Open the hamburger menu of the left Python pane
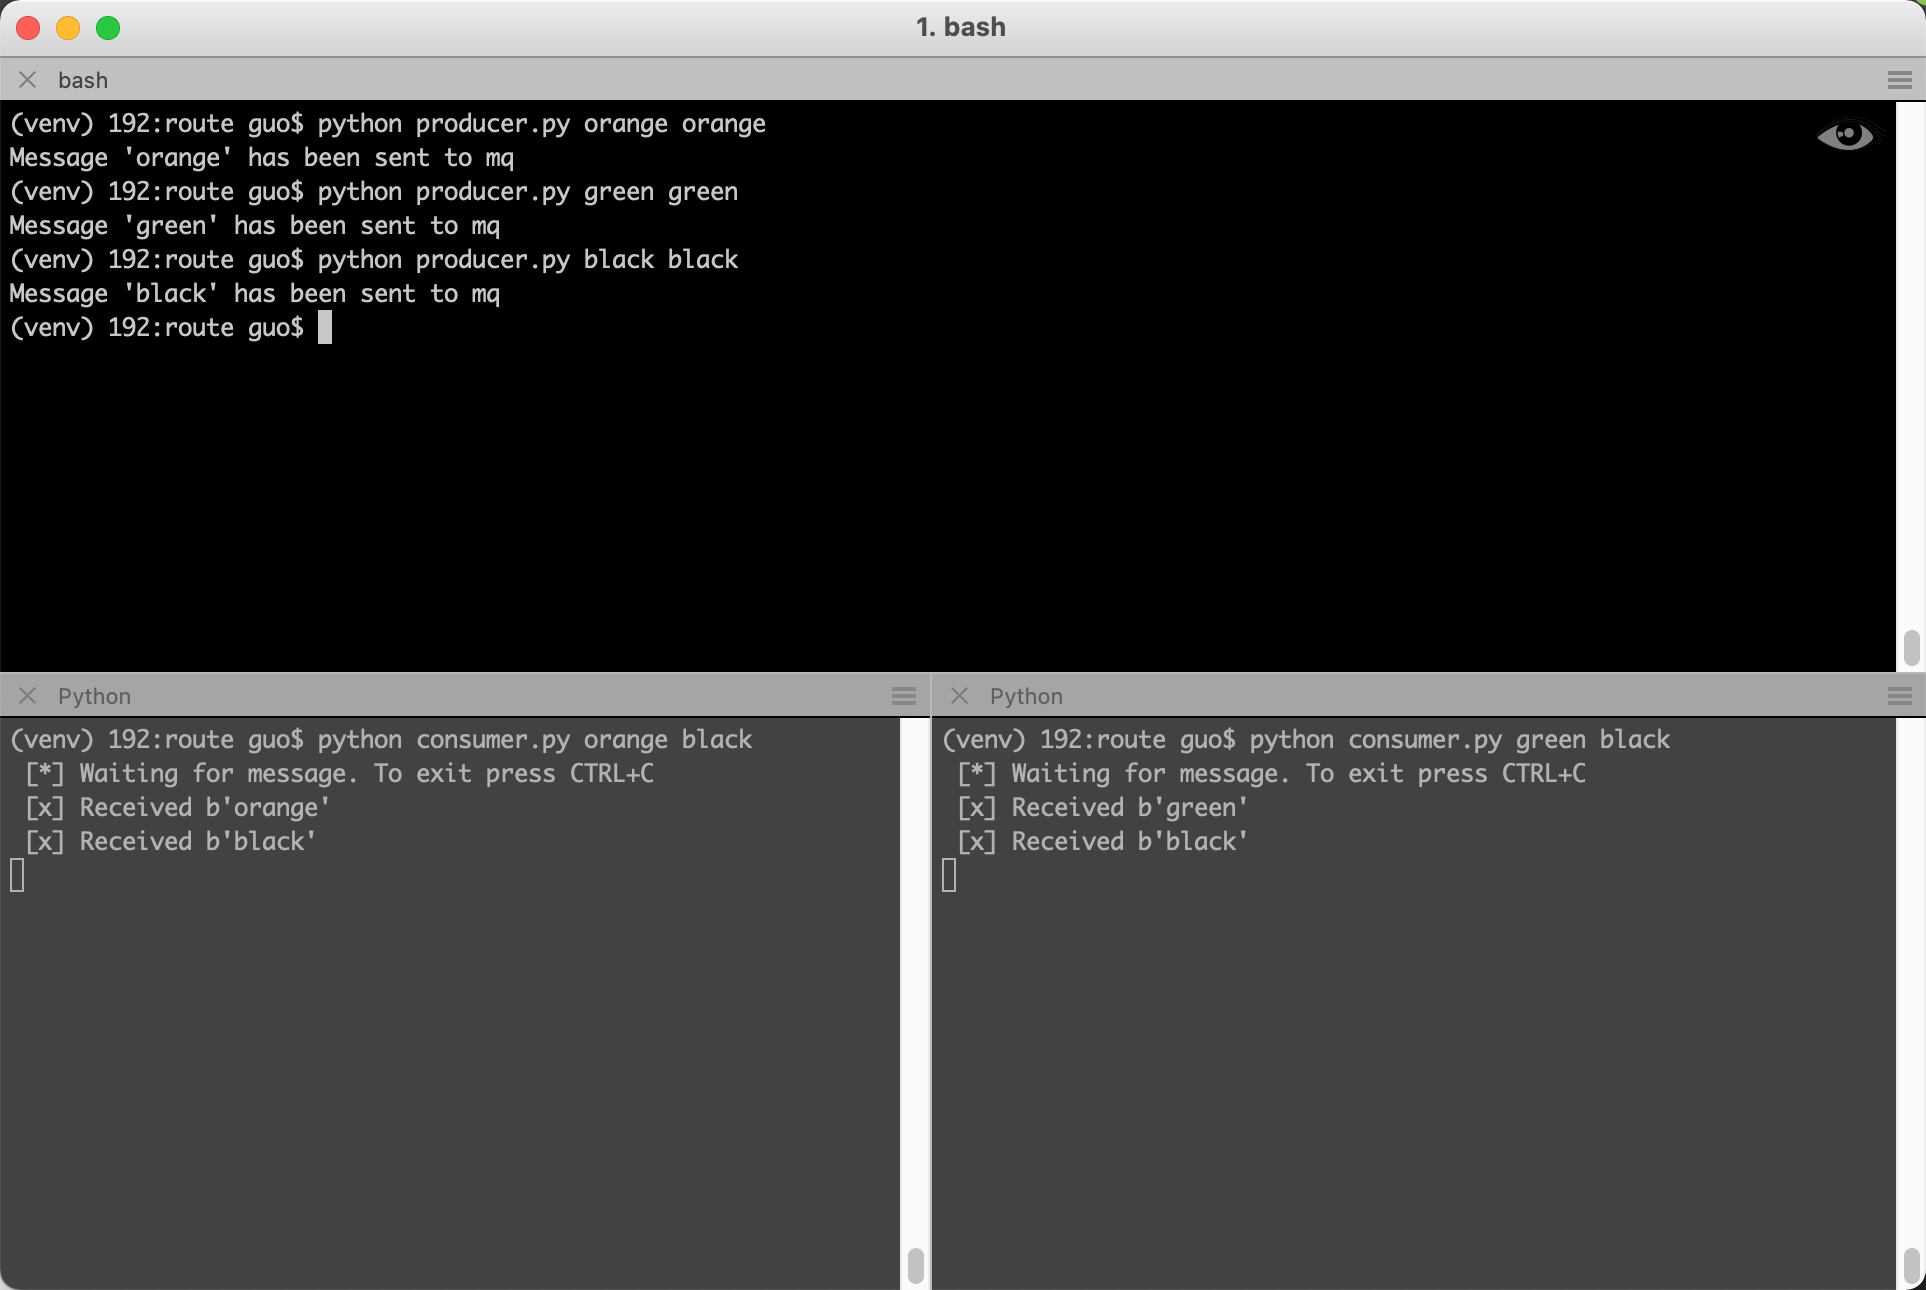The image size is (1926, 1290). (x=904, y=696)
